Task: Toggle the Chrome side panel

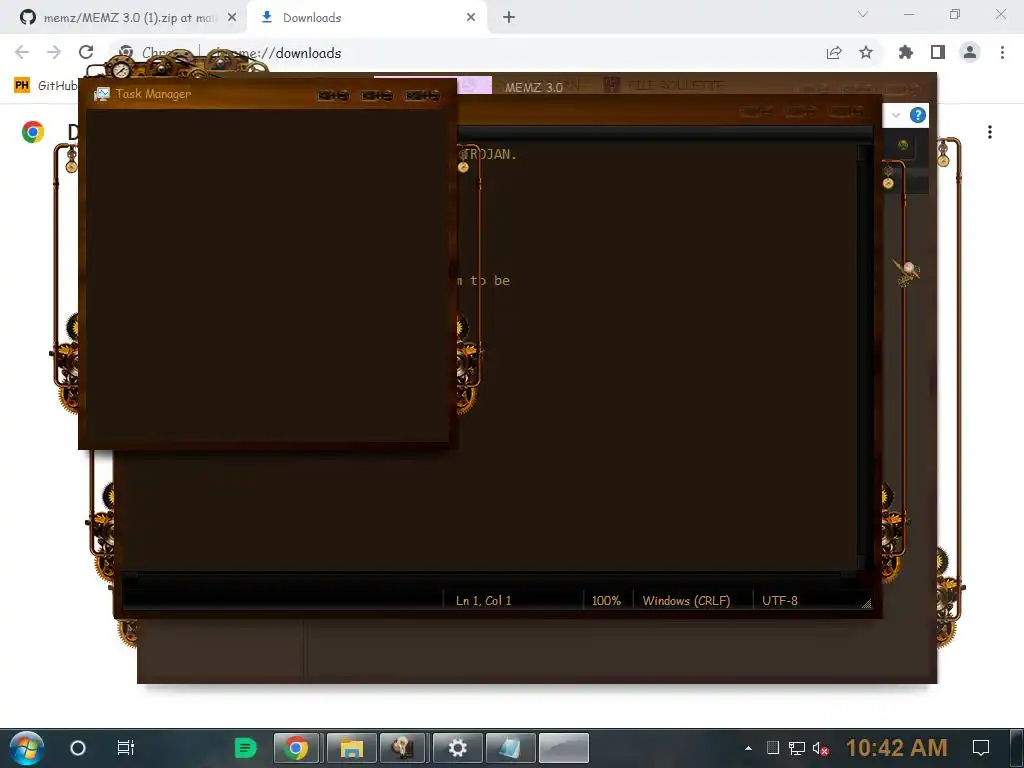Action: [938, 52]
